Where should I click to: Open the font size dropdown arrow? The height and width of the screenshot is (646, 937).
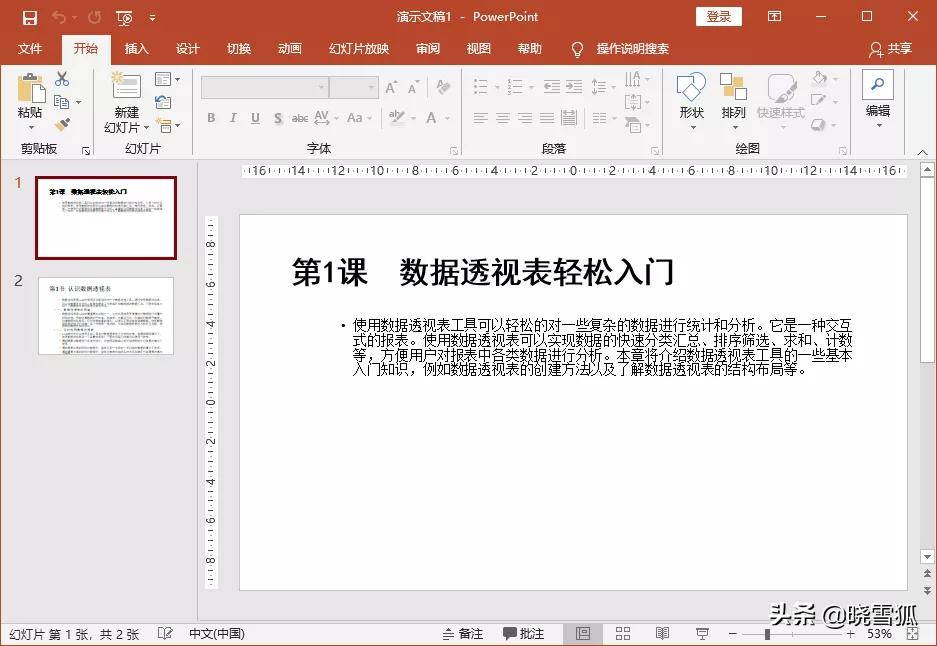(x=371, y=87)
